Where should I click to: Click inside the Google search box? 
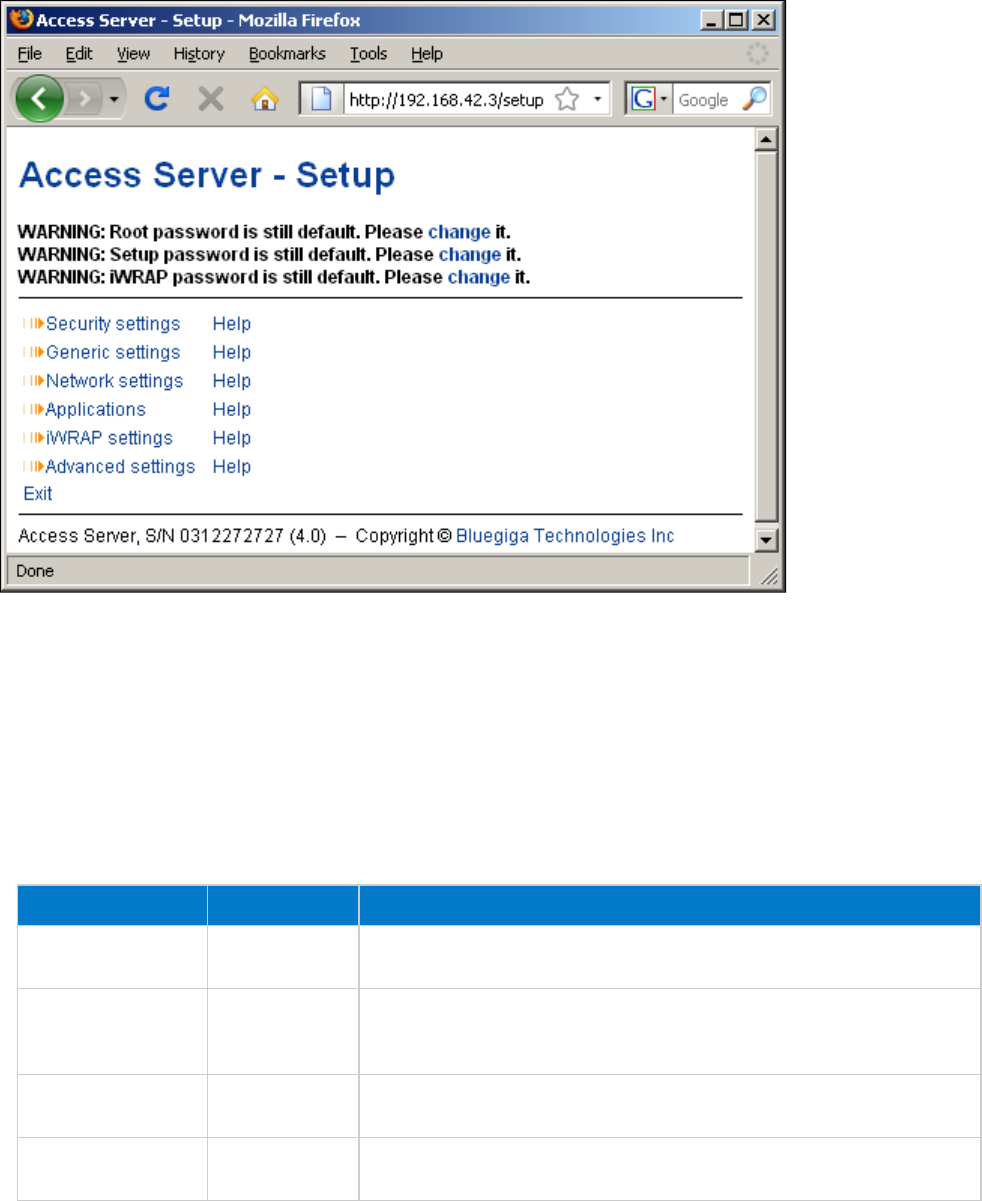tap(706, 100)
